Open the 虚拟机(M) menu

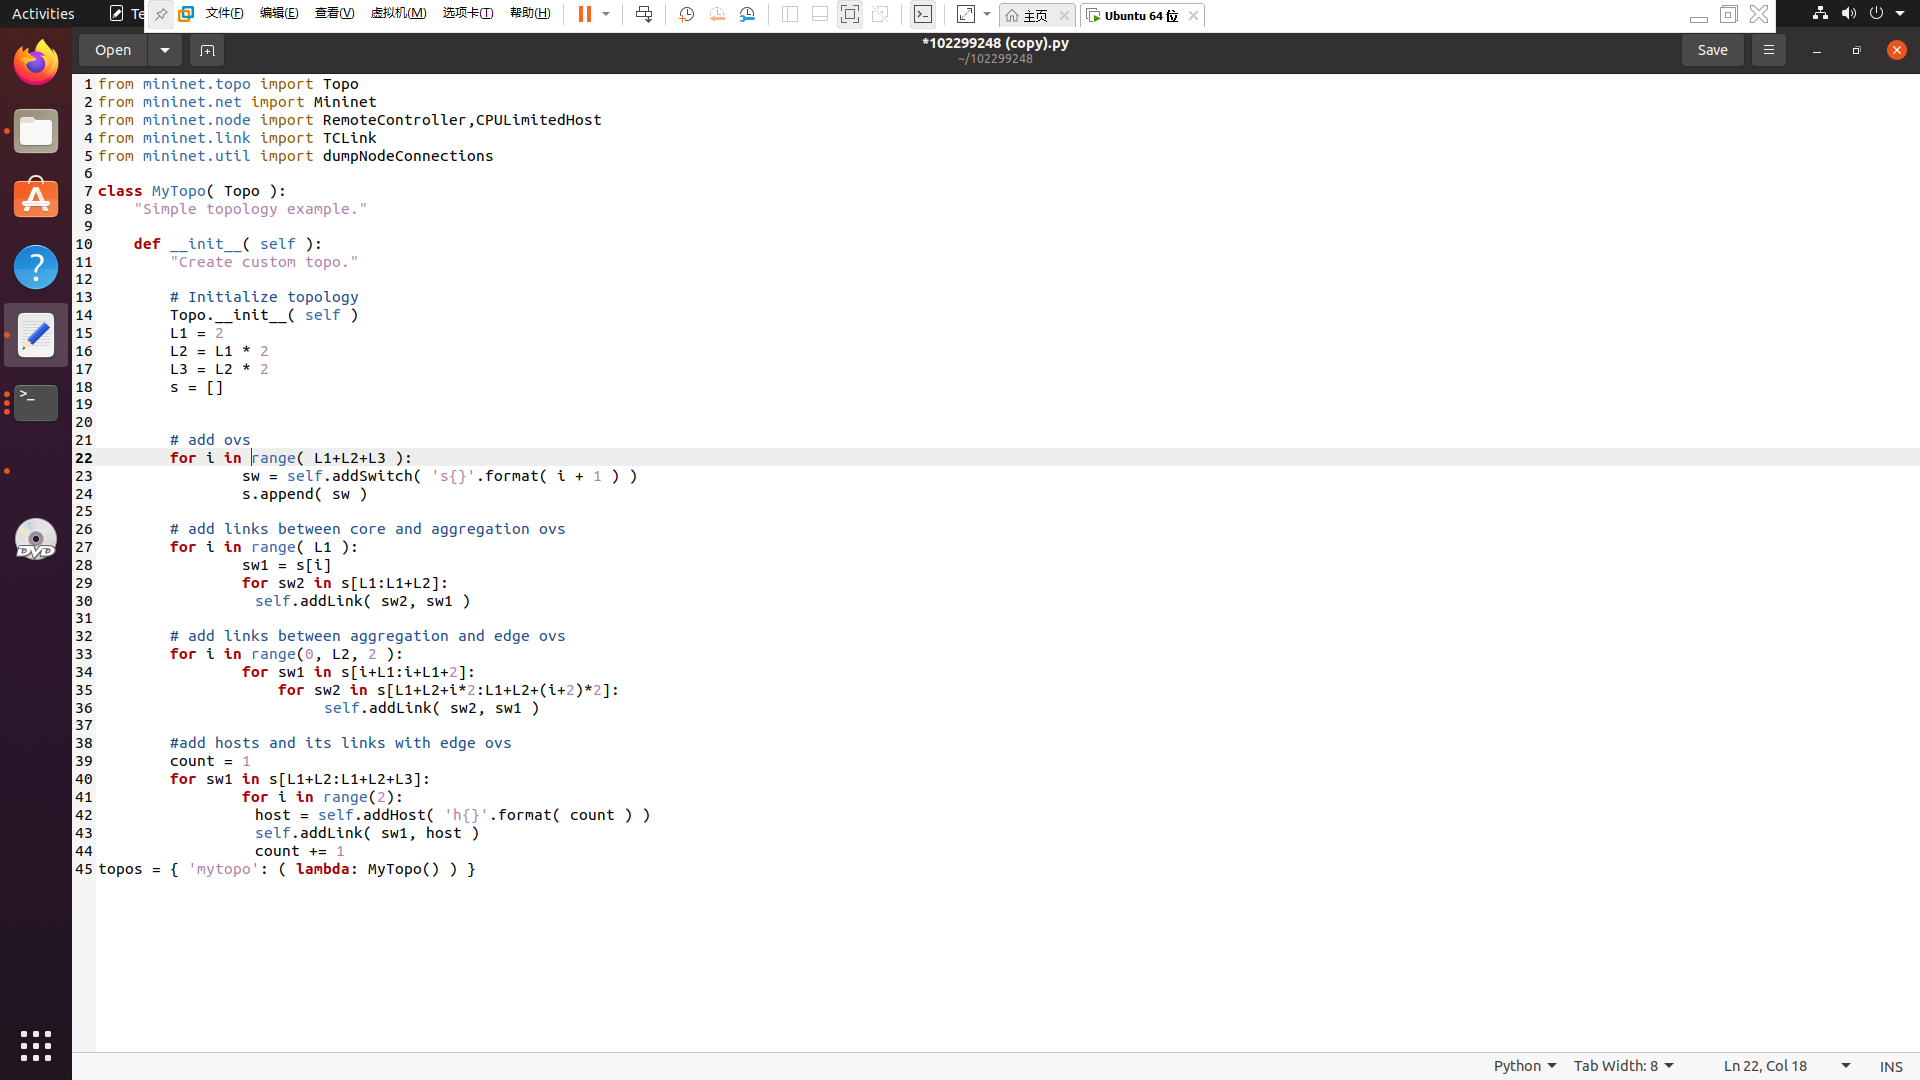(x=398, y=14)
